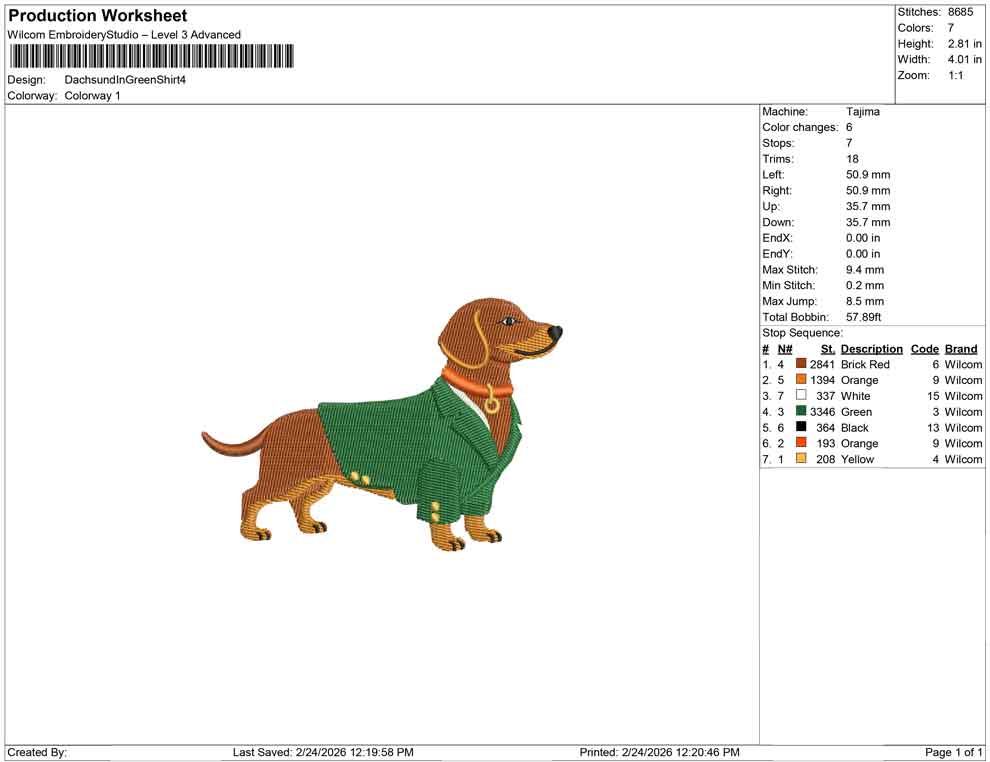Click the Brick Red thread color swatch
Image resolution: width=990 pixels, height=762 pixels.
click(x=799, y=364)
